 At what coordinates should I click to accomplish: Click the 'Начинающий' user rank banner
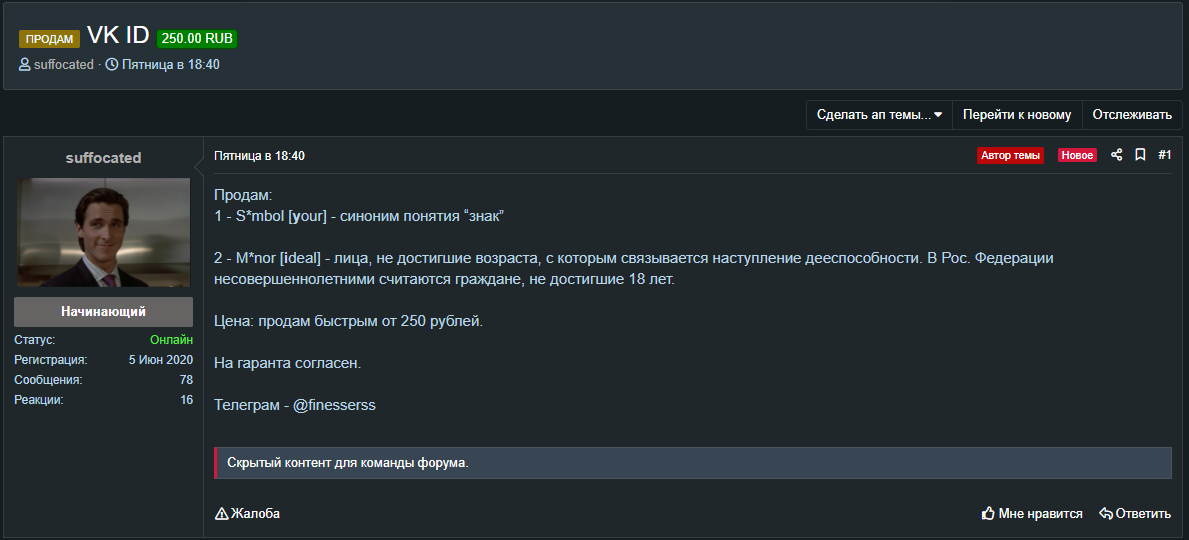click(x=103, y=312)
